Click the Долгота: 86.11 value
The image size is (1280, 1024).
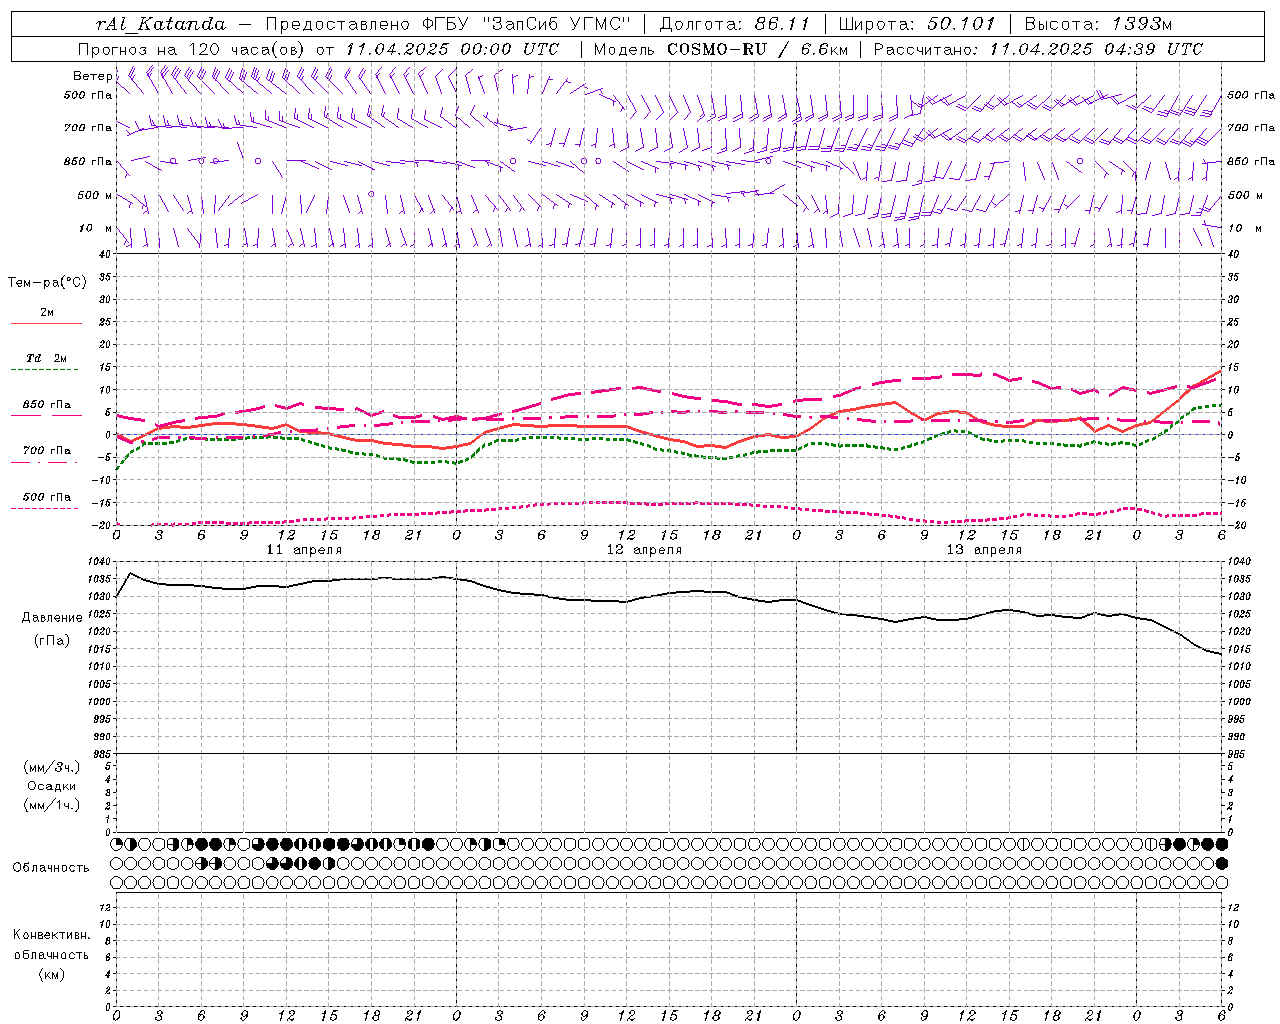click(x=734, y=24)
